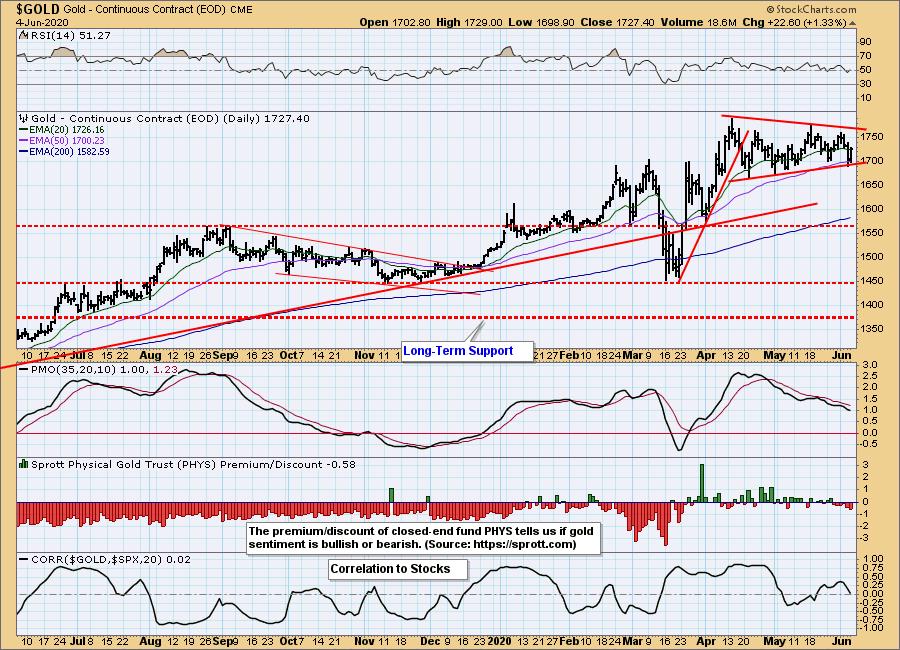Click the StockCharts.com copyright text
The image size is (900, 650).
click(x=811, y=9)
